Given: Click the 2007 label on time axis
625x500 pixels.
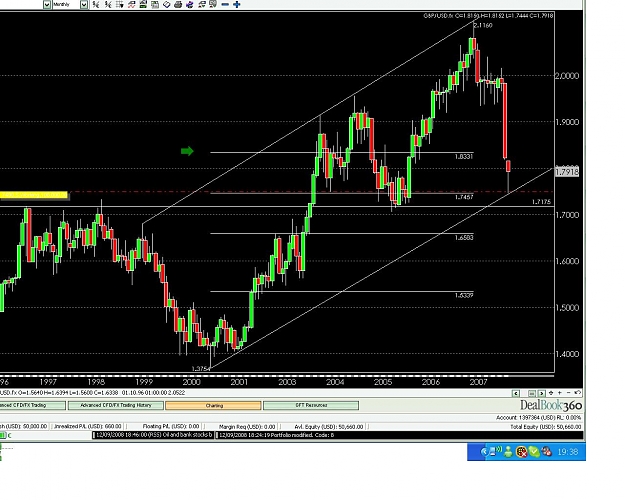Looking at the screenshot, I should [x=478, y=382].
